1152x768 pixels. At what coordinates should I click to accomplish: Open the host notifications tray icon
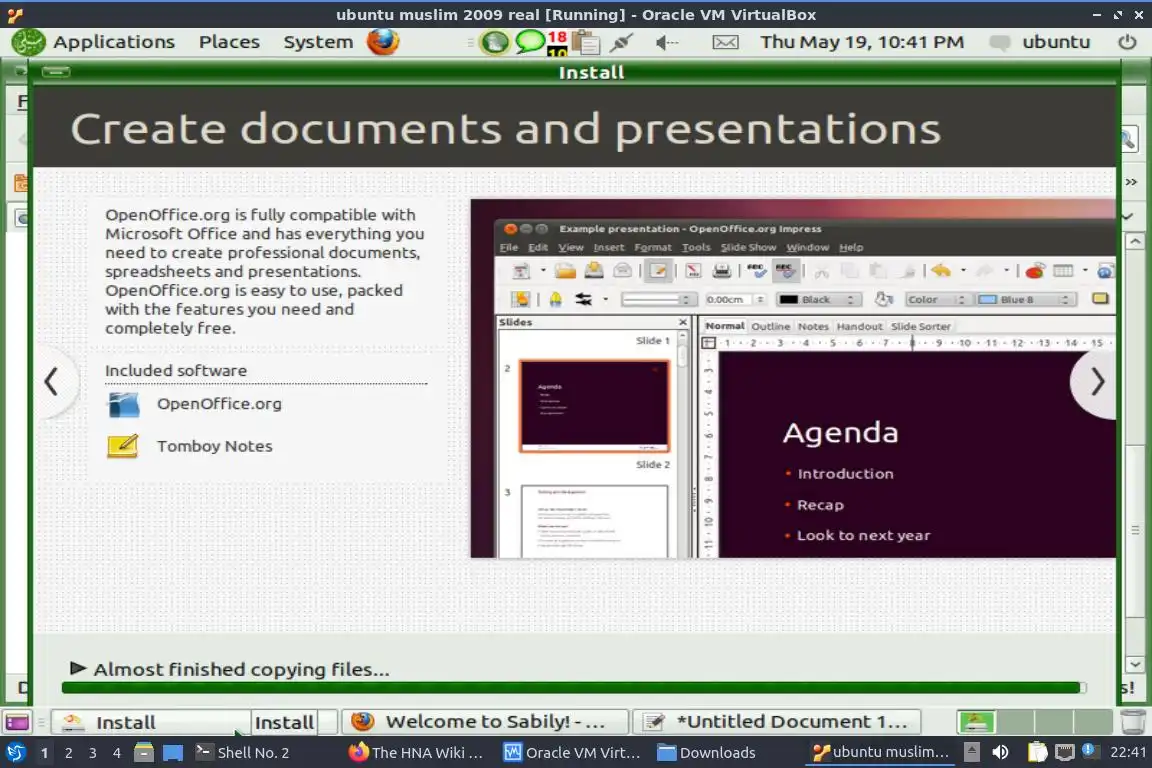1089,751
